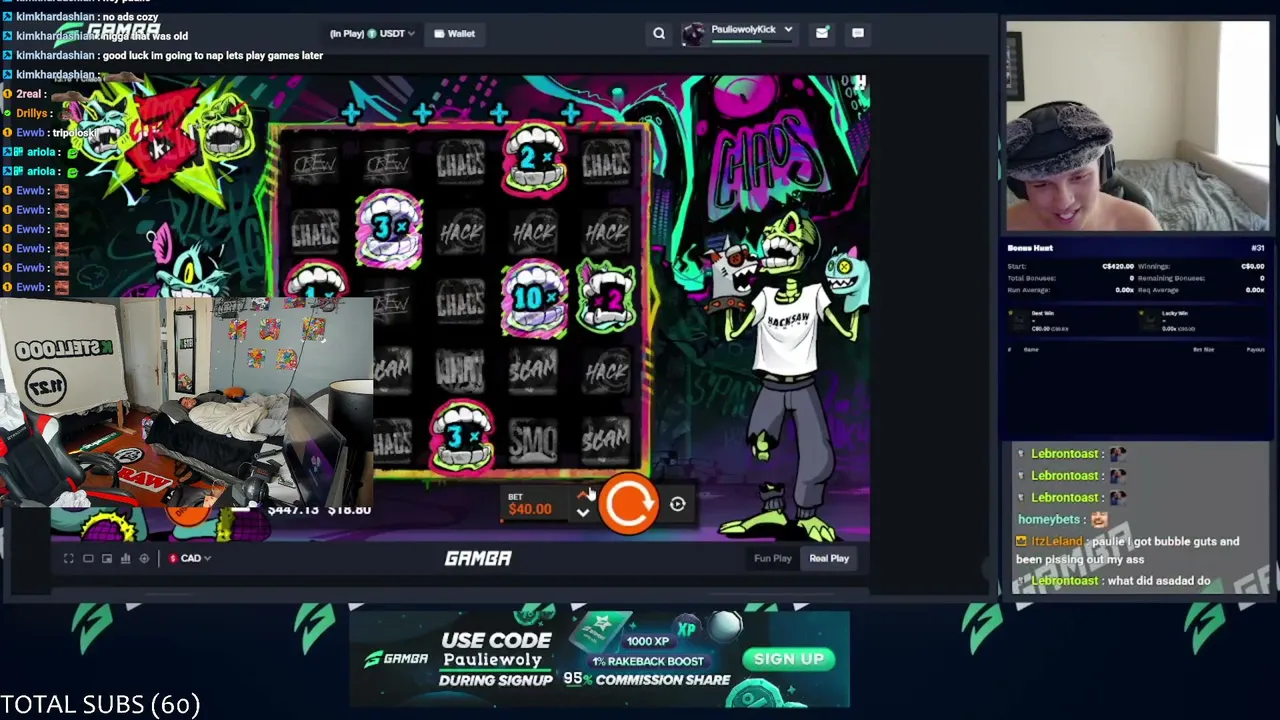The height and width of the screenshot is (720, 1280).
Task: Toggle fullscreen mode icon below the game
Action: pyautogui.click(x=69, y=558)
